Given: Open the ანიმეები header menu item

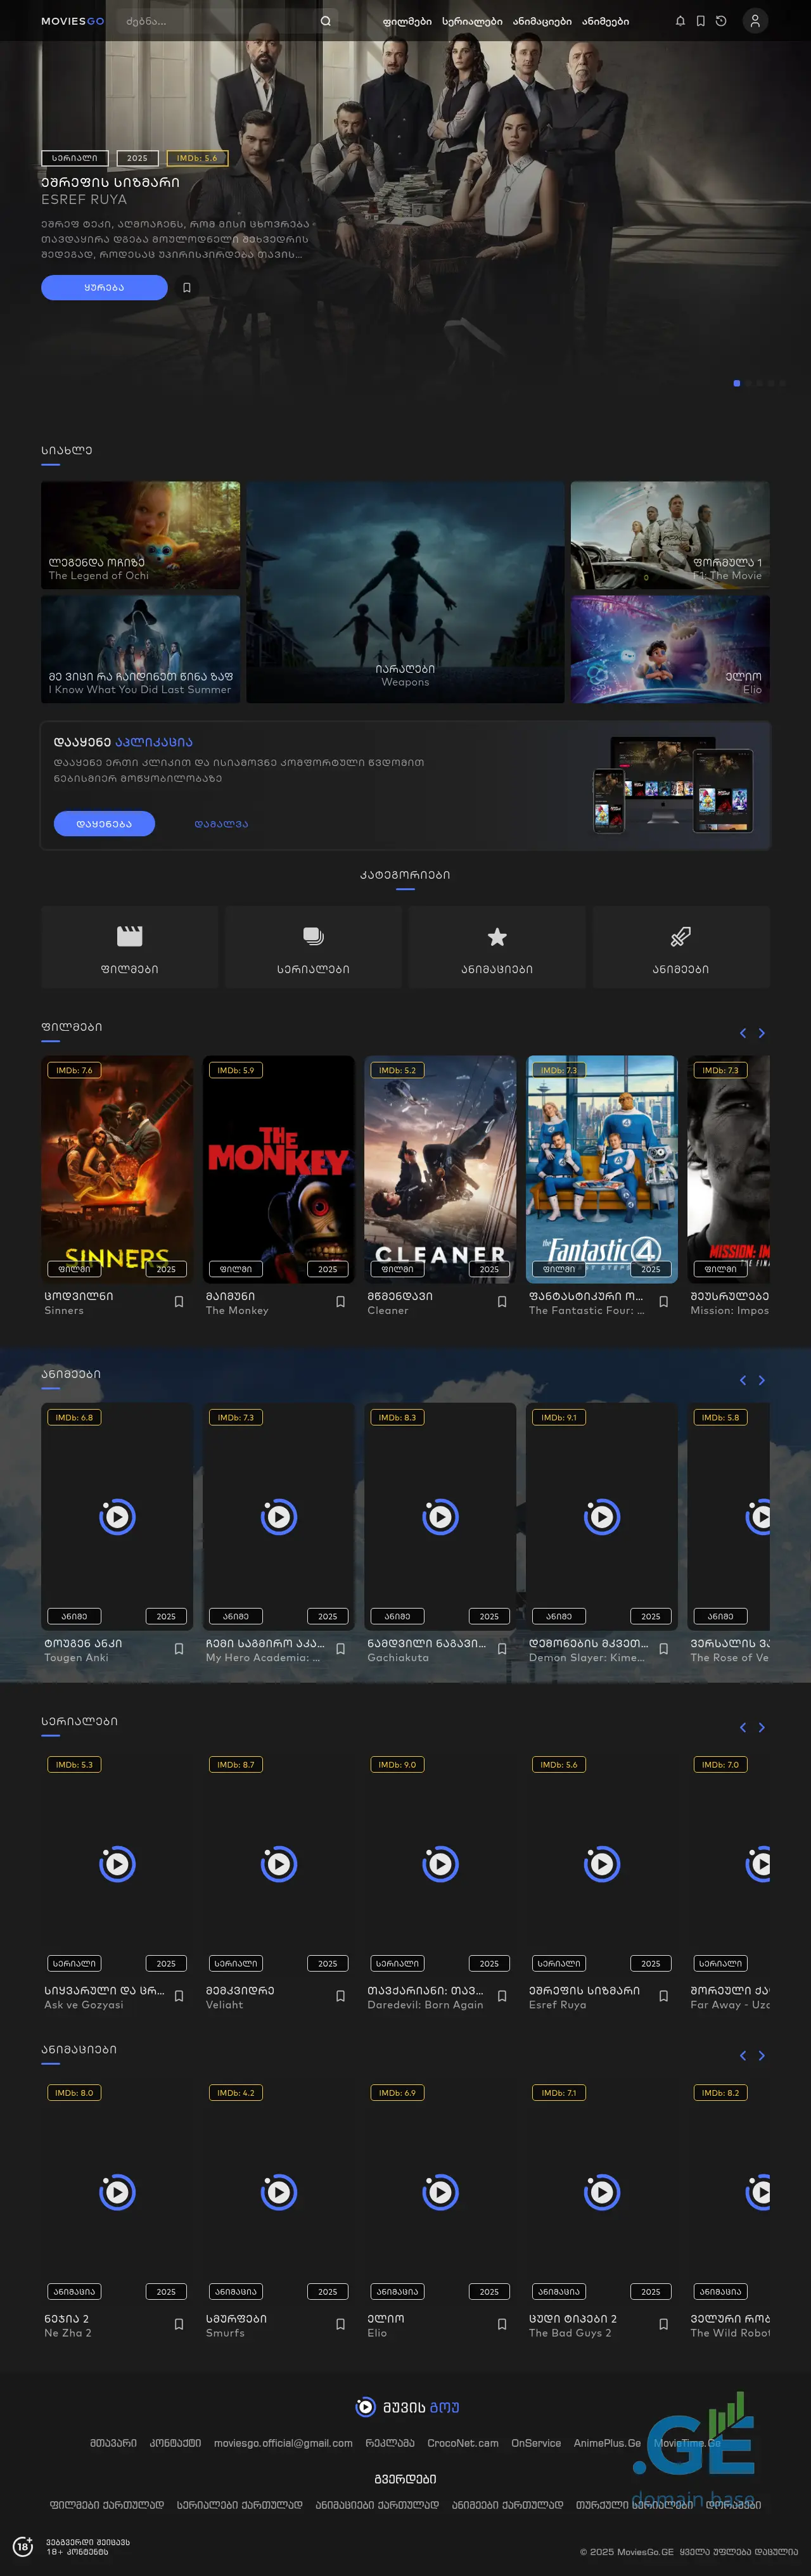Looking at the screenshot, I should (605, 21).
